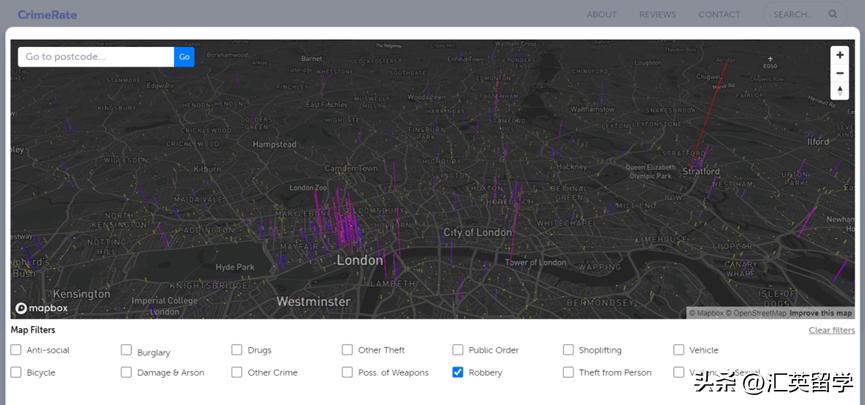Screen dimensions: 865x405
Task: Open the ABOUT menu item
Action: (602, 15)
